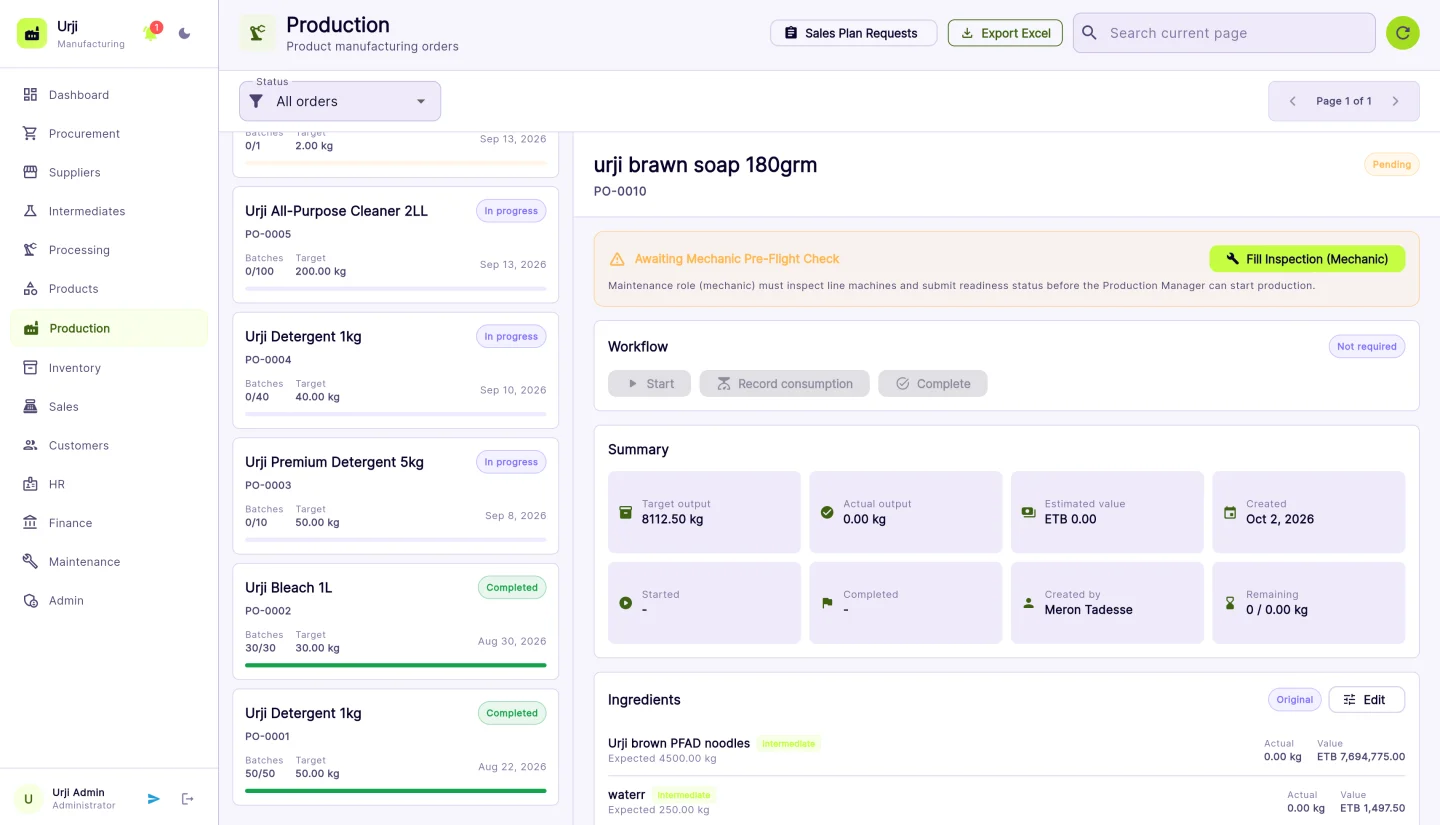Click the Products icon in sidebar
The image size is (1440, 825).
pyautogui.click(x=30, y=289)
